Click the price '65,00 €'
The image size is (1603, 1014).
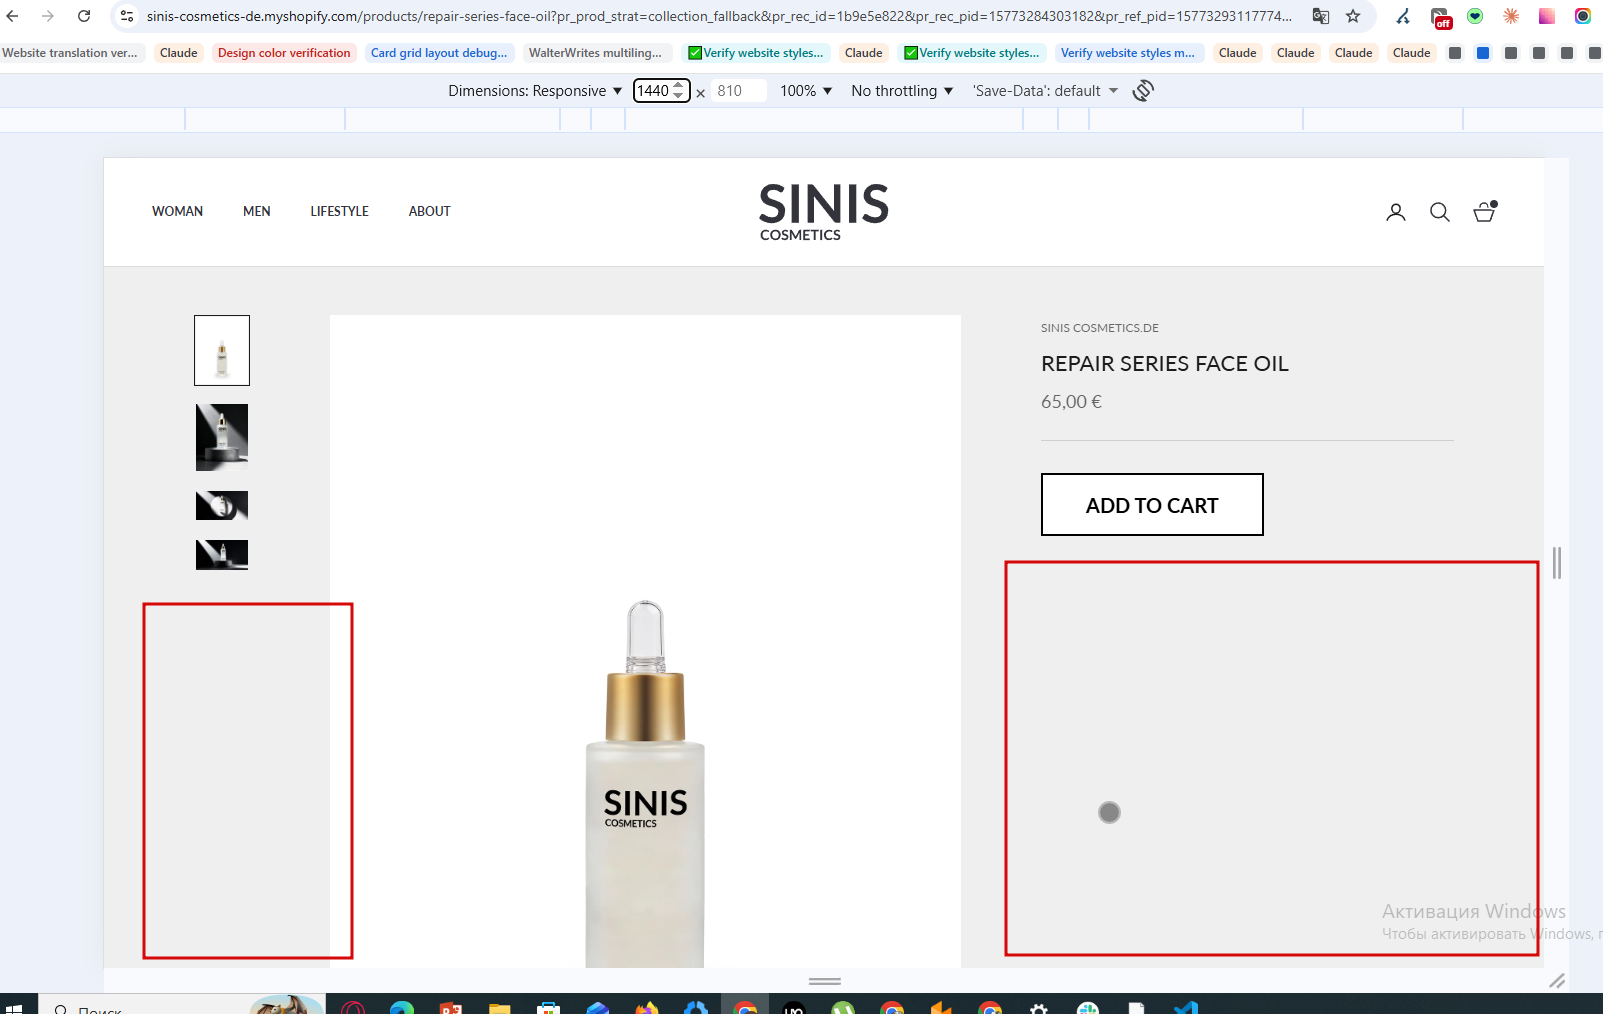coord(1071,402)
